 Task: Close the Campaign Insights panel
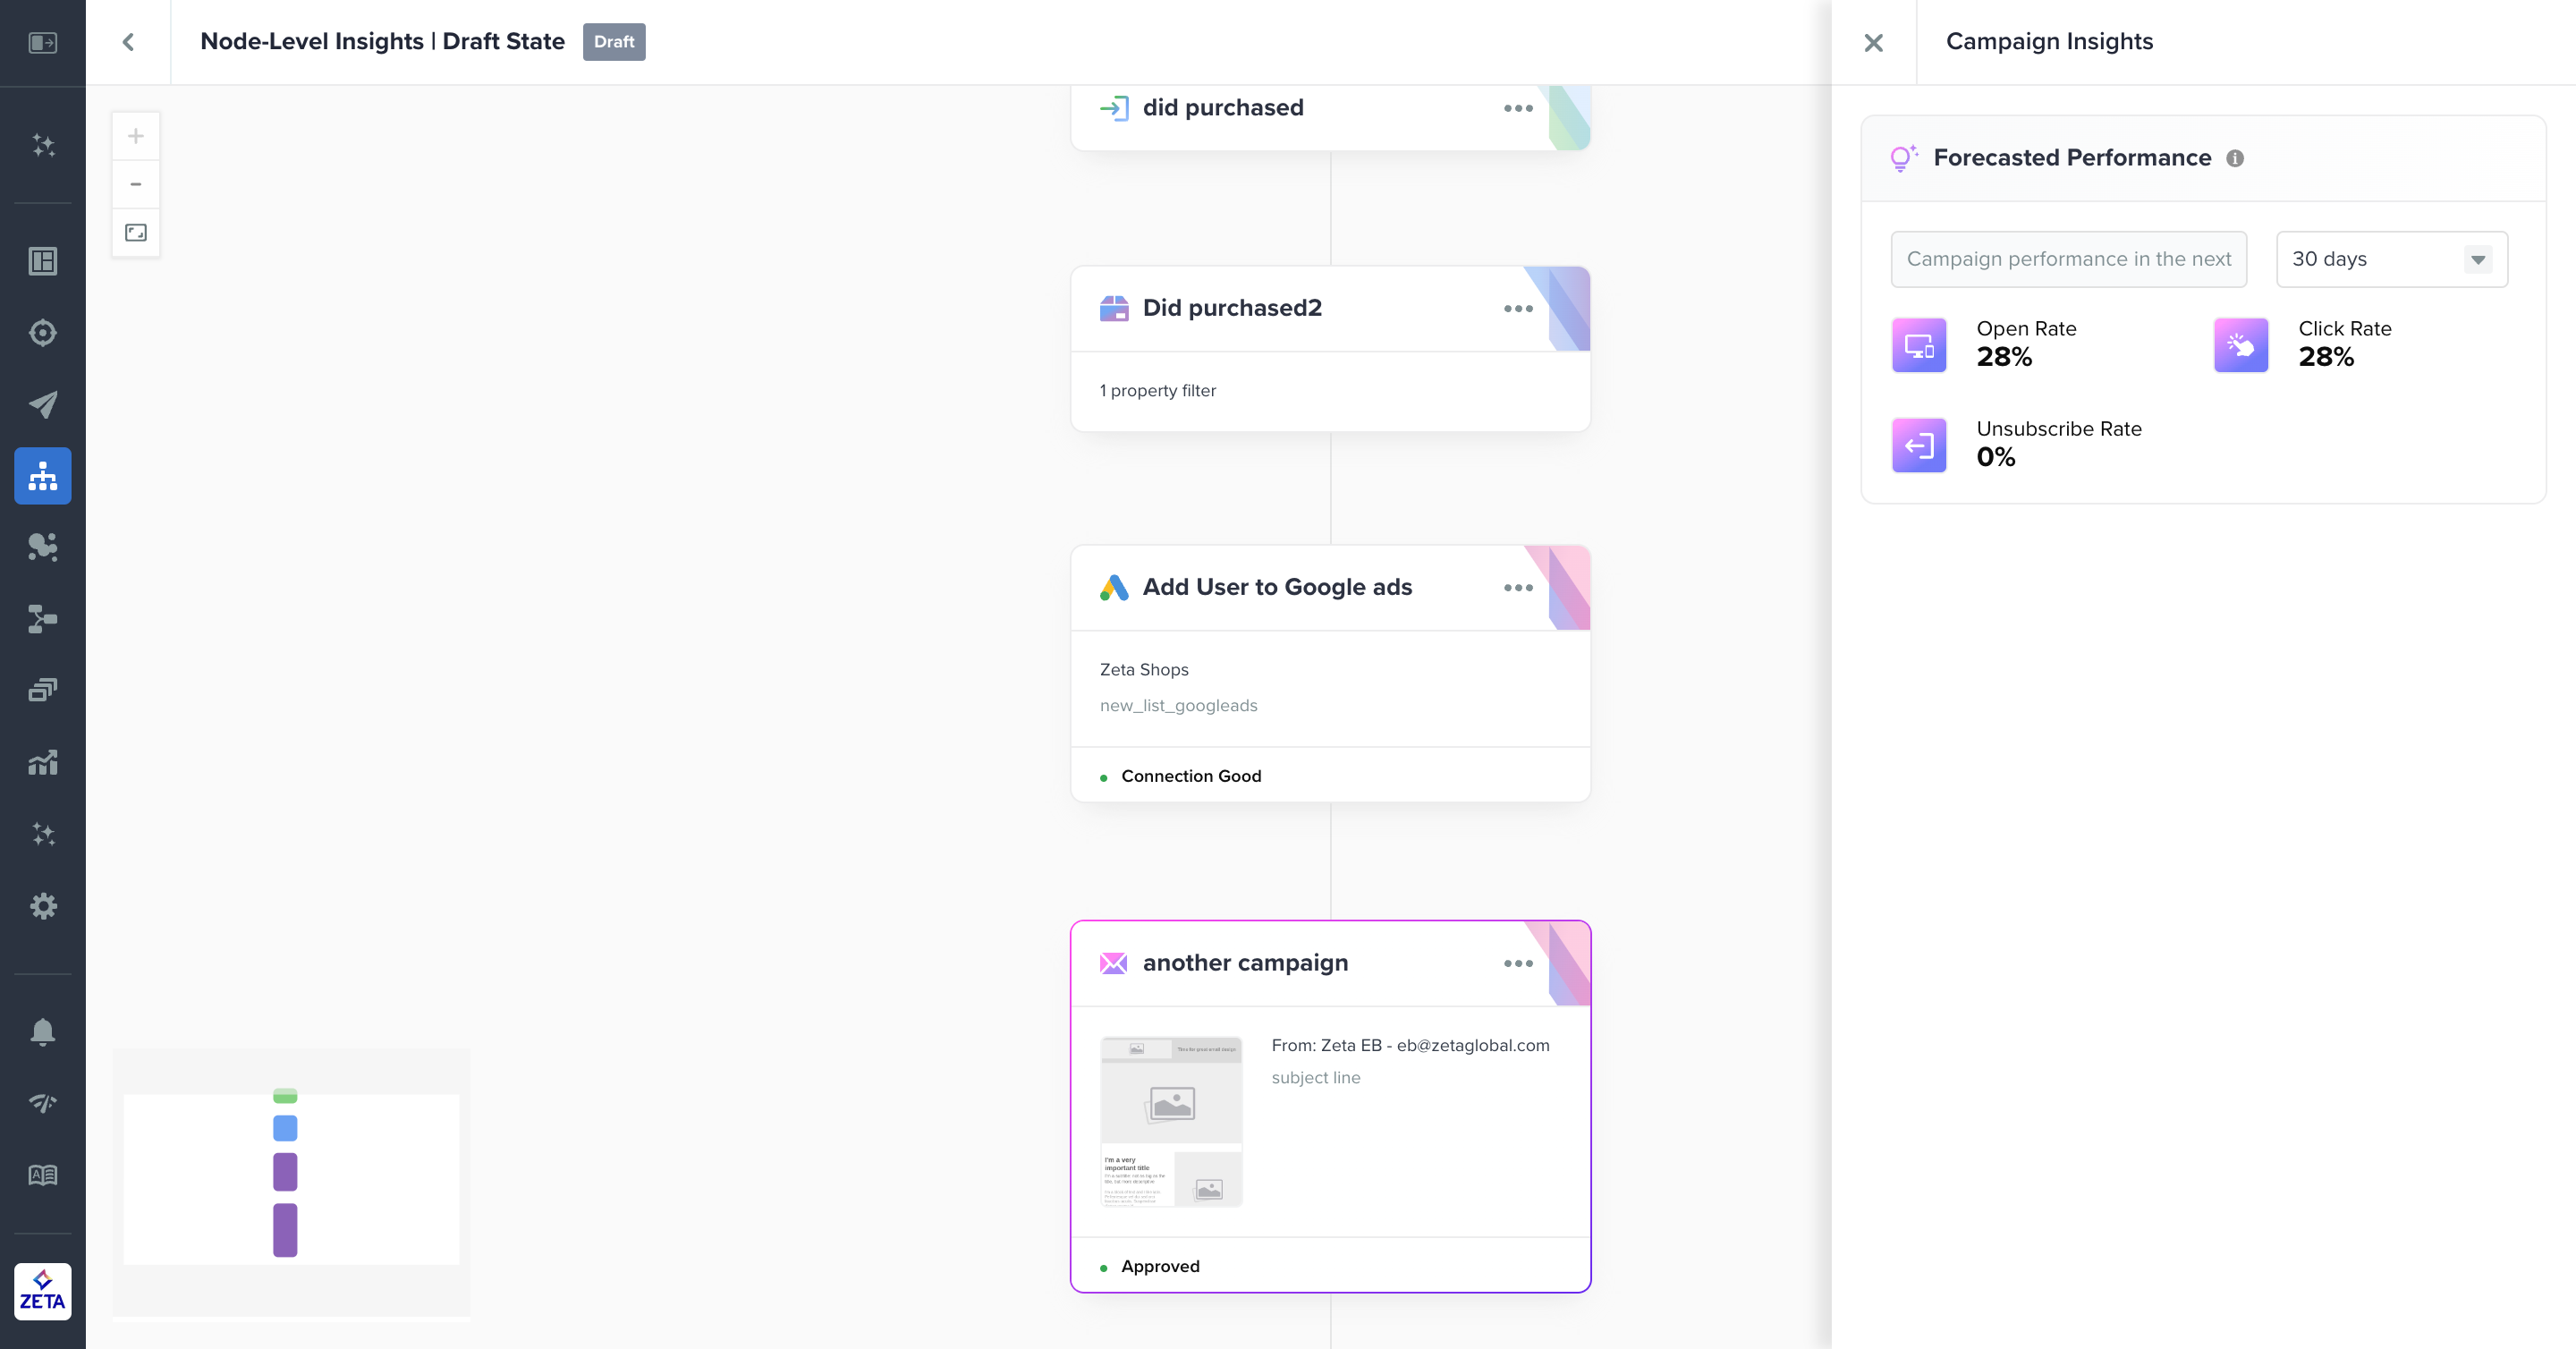click(1874, 42)
